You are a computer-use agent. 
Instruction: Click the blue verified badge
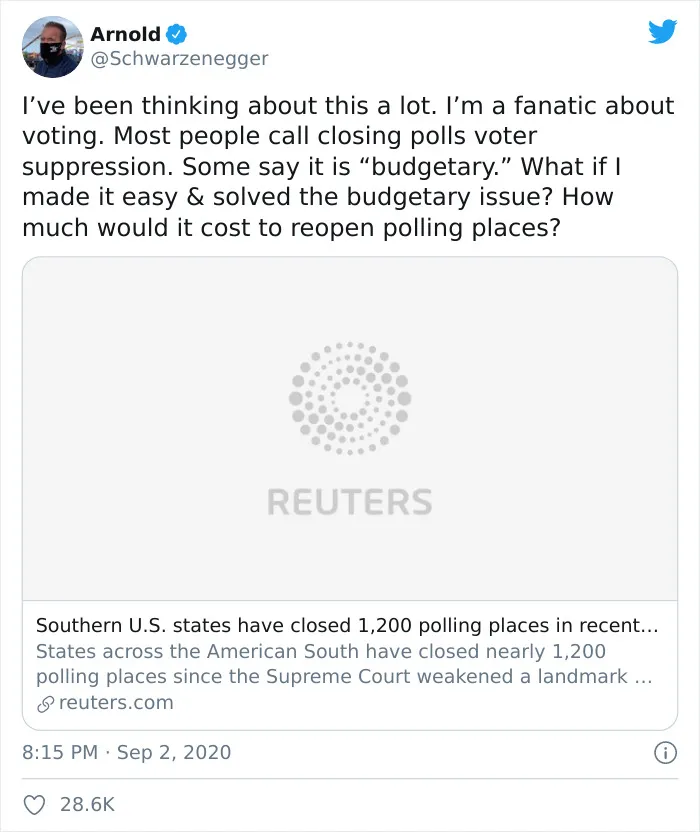(176, 34)
